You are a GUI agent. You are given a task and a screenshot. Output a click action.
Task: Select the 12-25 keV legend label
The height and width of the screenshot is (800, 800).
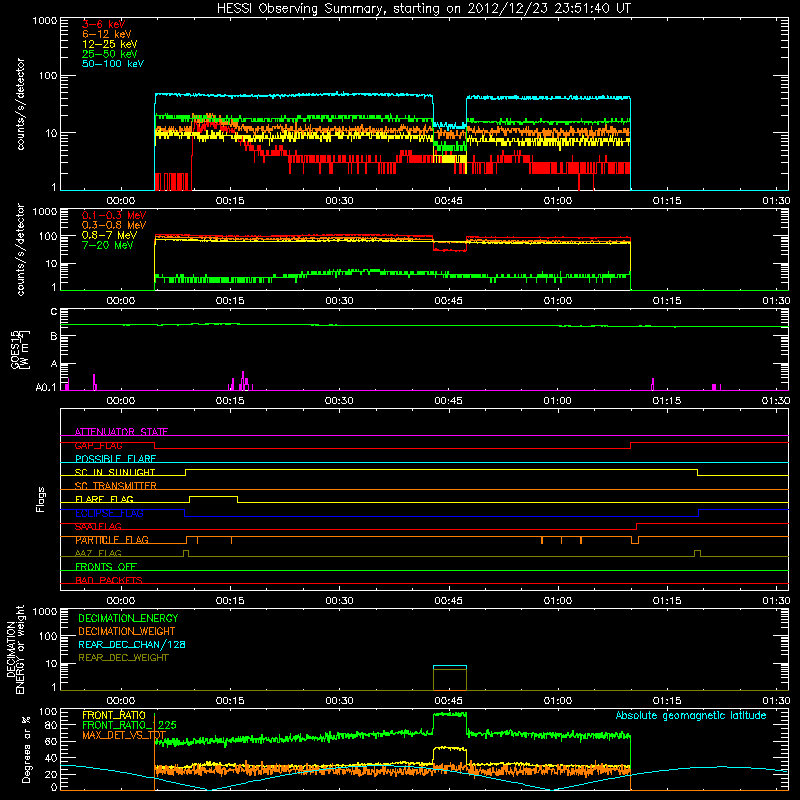click(110, 44)
